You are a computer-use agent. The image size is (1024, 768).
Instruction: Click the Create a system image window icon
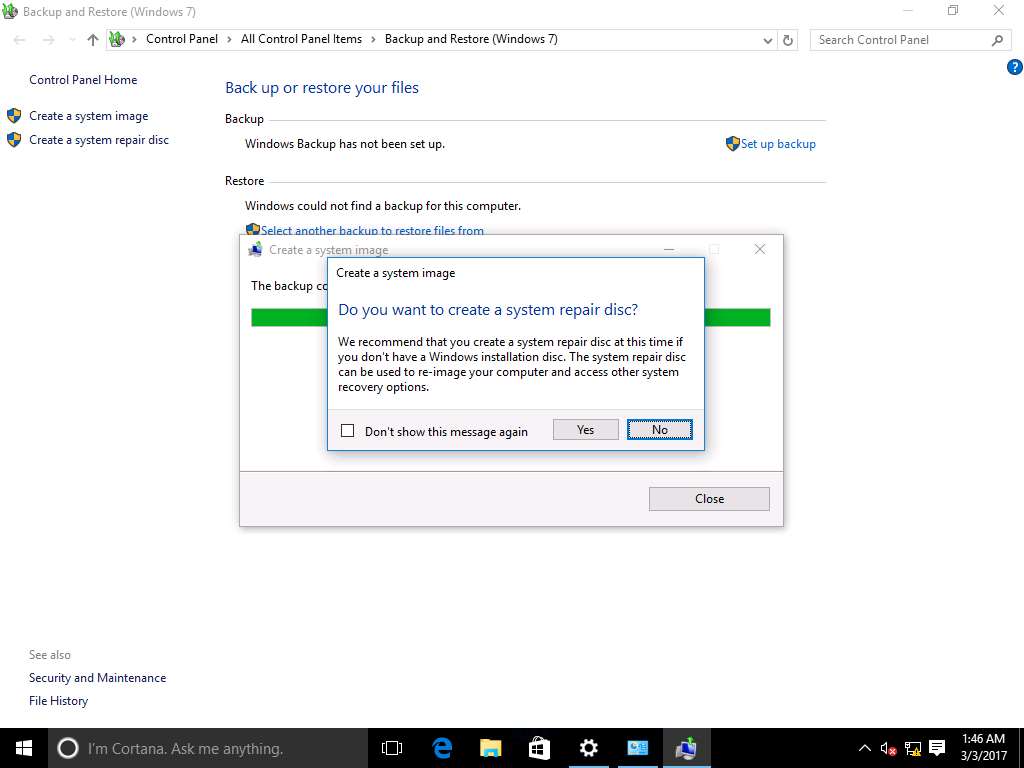255,249
